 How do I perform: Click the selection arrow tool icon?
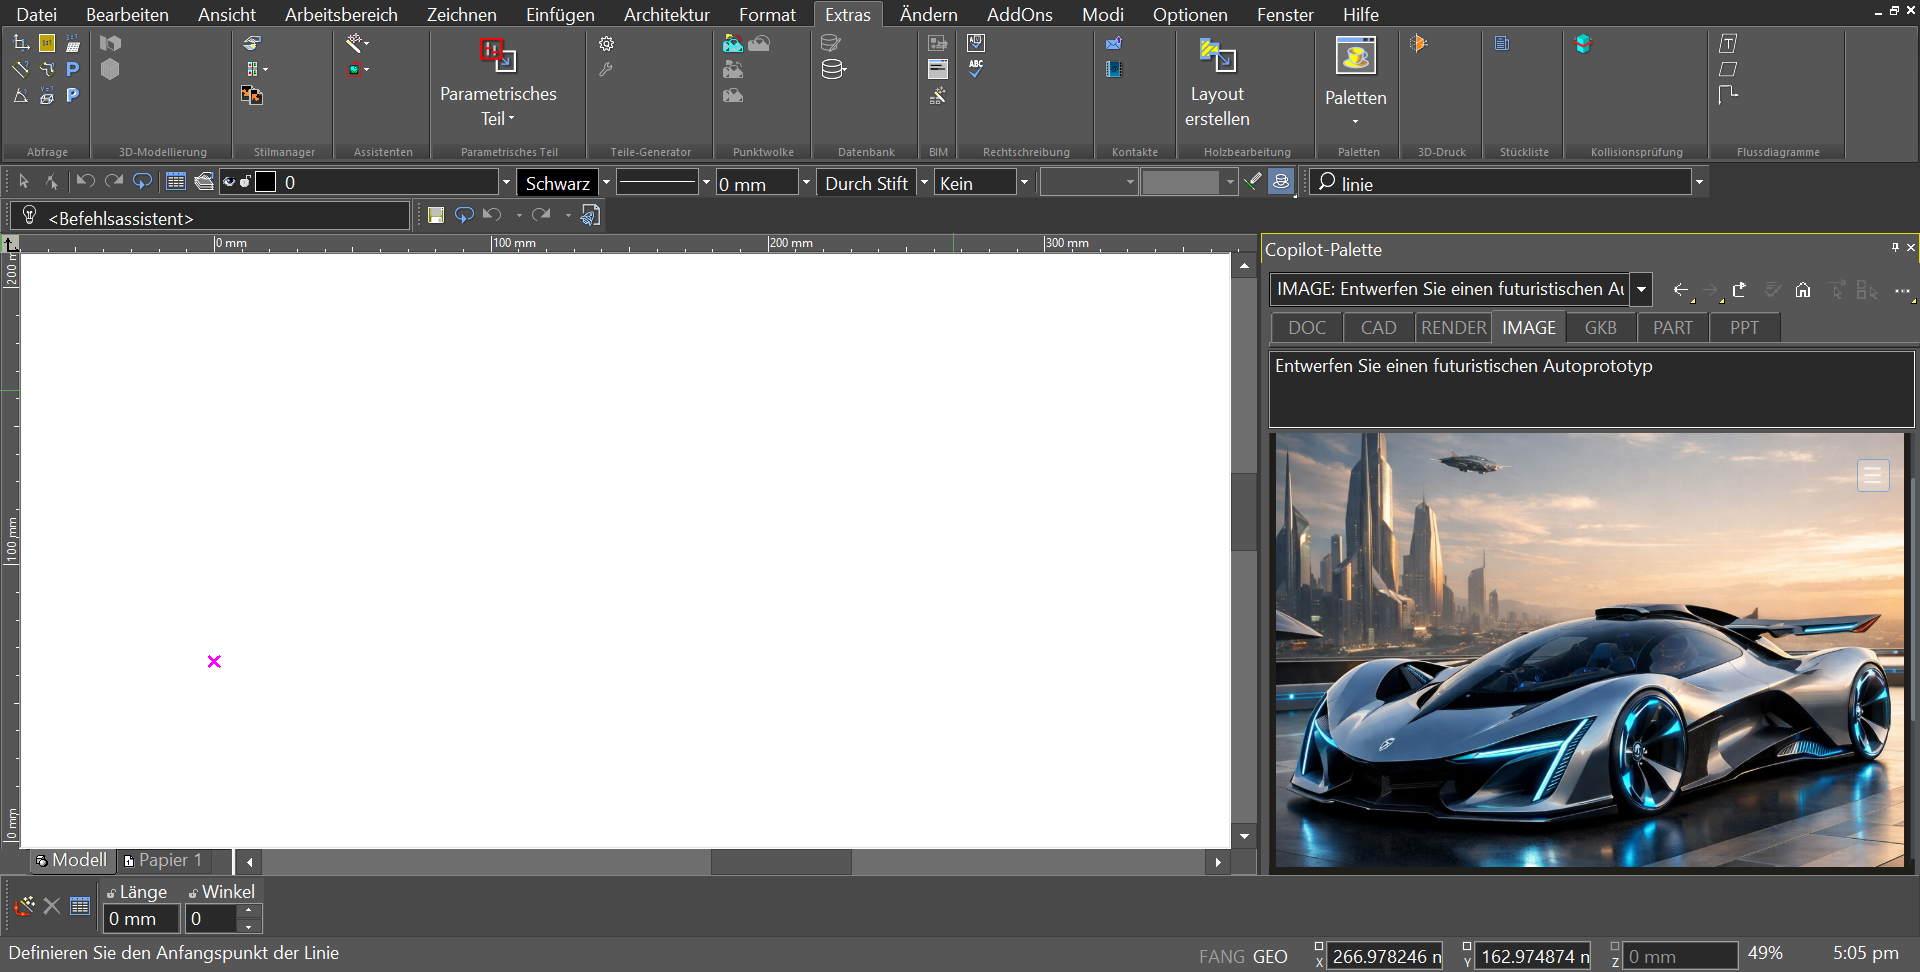24,181
